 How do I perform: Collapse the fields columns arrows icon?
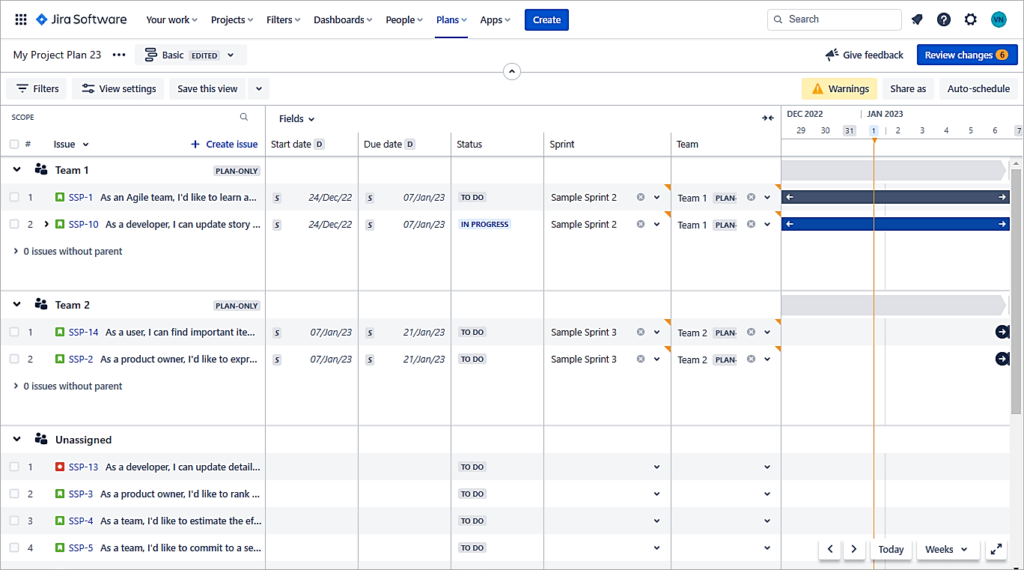tap(767, 118)
